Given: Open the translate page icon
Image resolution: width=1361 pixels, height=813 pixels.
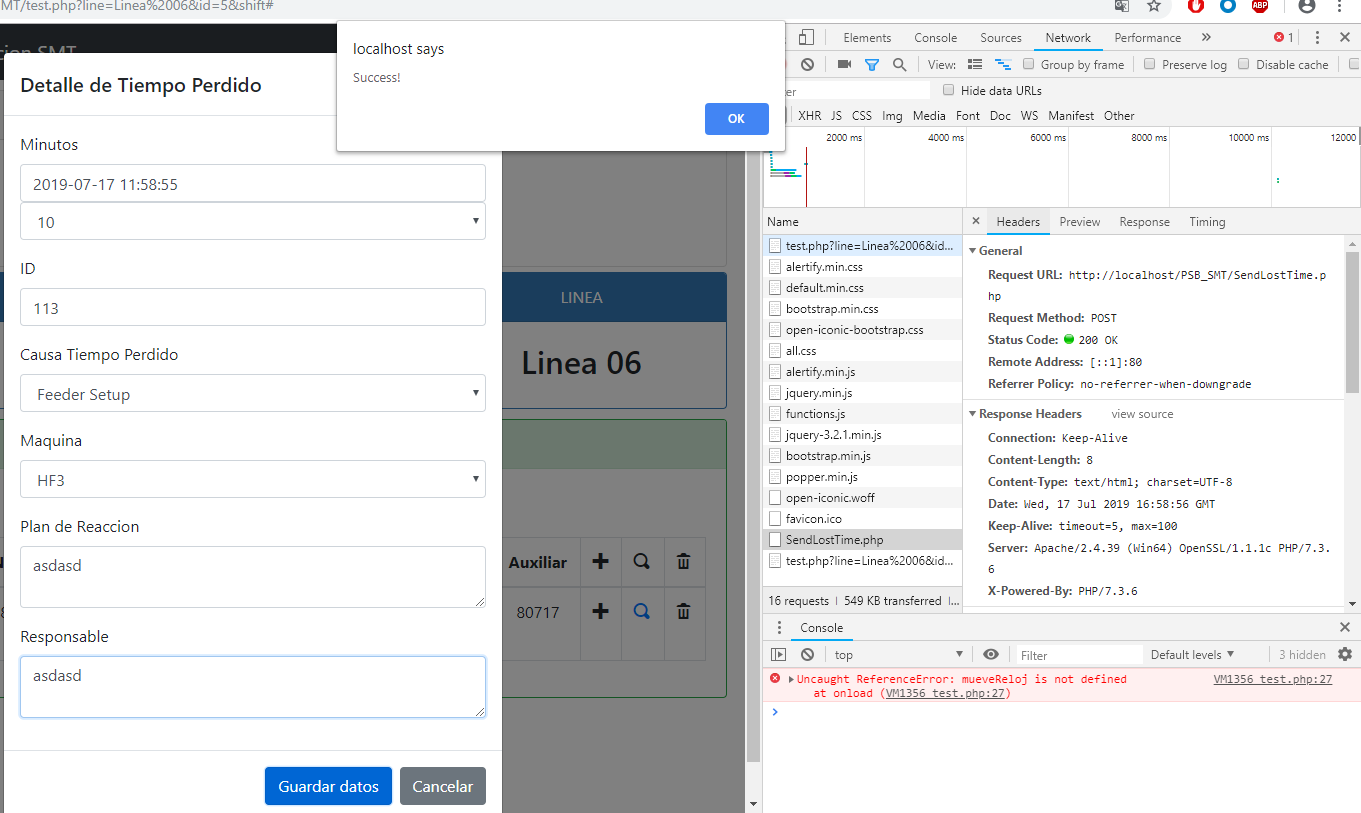Looking at the screenshot, I should pos(1123,6).
